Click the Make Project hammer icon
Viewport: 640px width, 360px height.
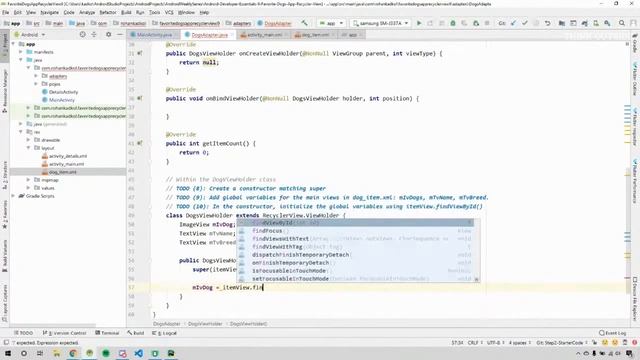point(304,23)
